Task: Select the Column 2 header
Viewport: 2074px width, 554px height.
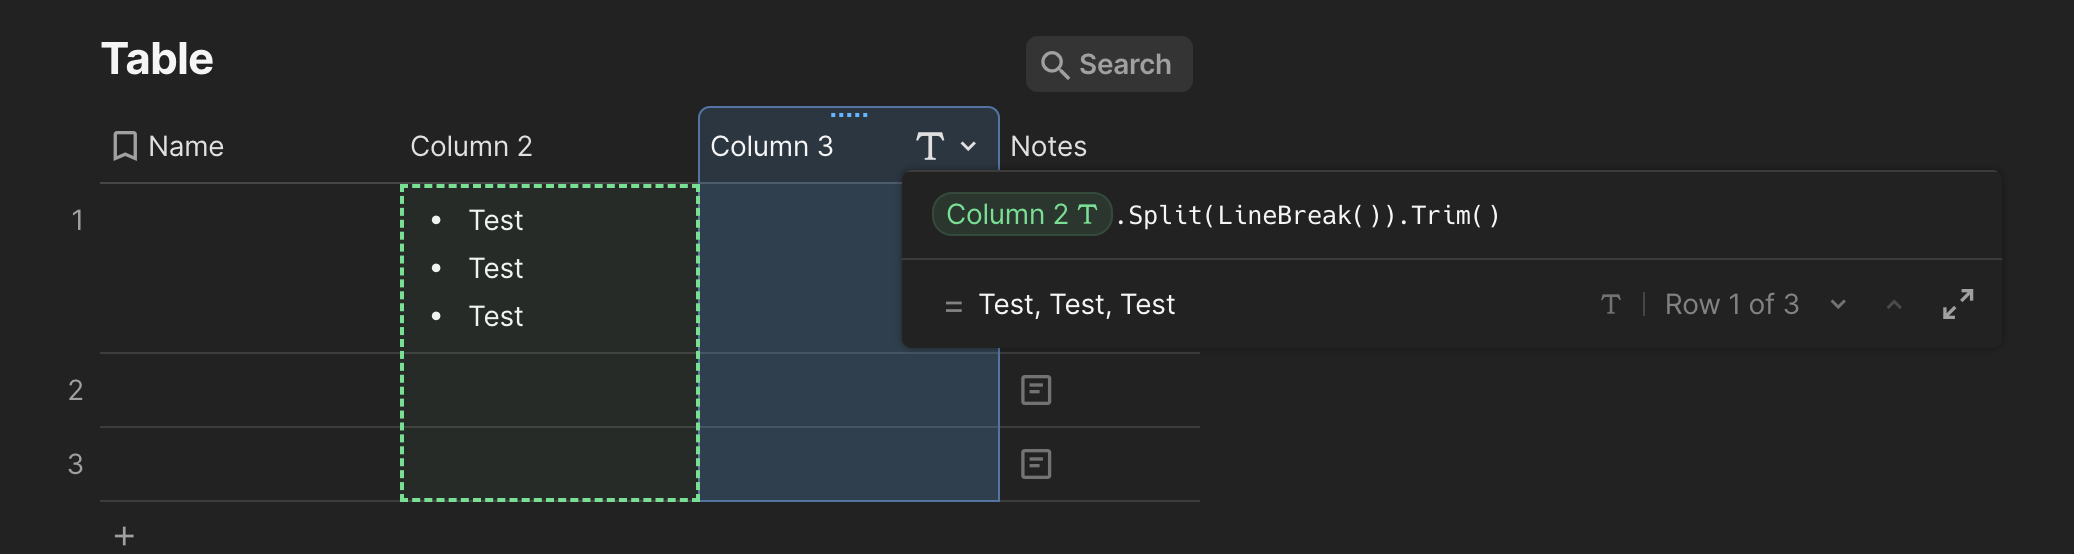Action: point(471,146)
